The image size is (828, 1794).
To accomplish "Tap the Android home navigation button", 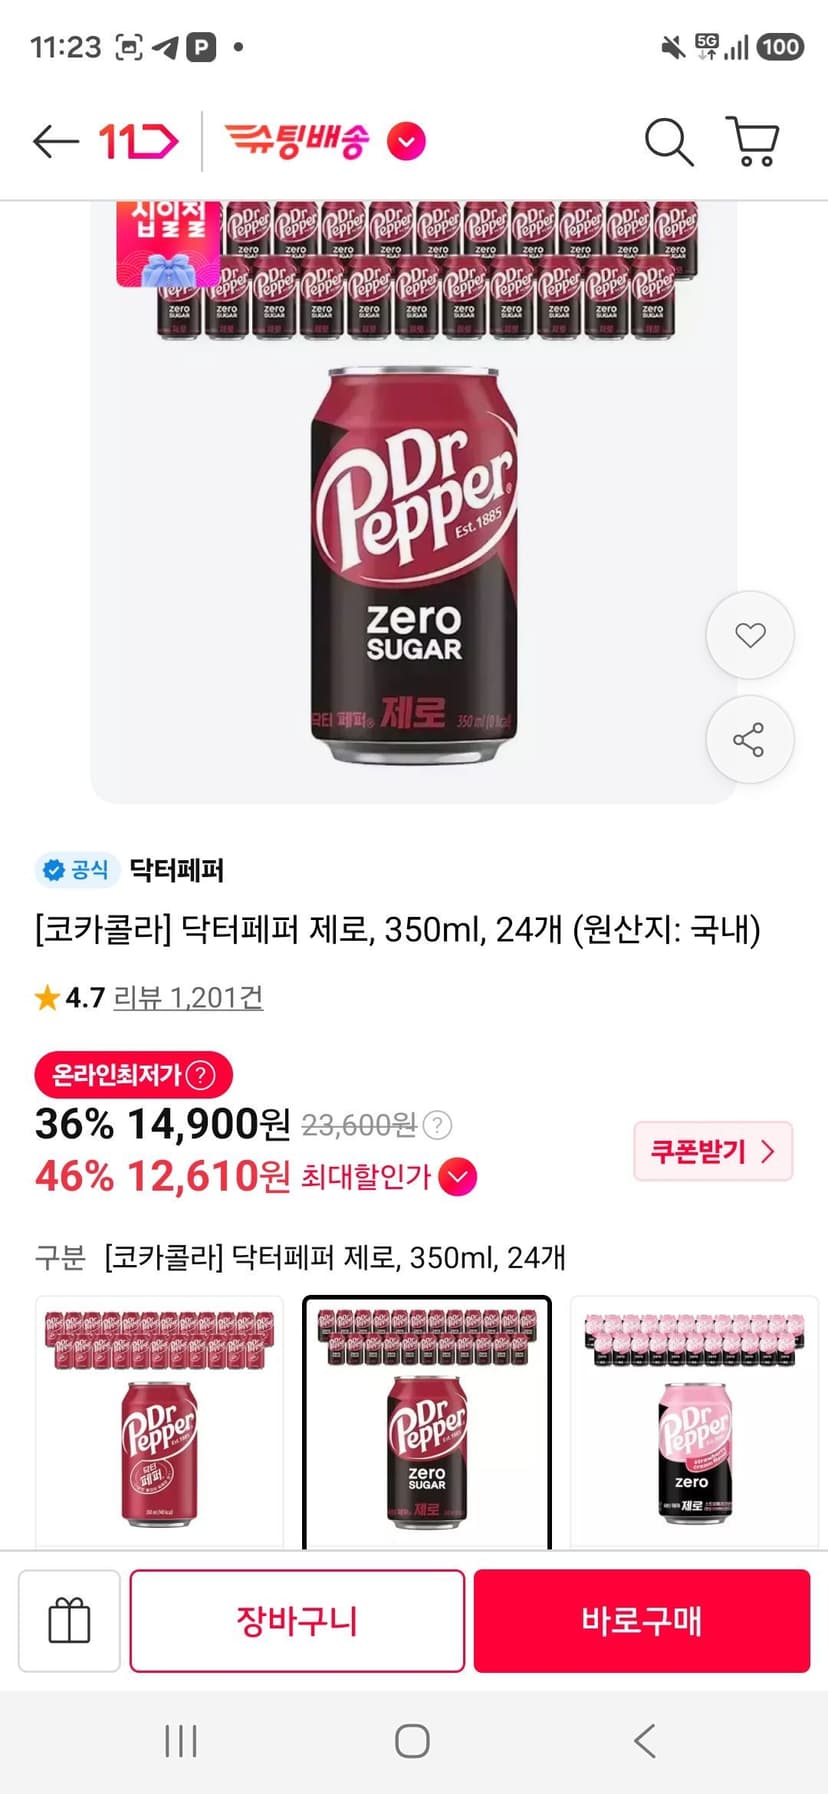I will point(412,1741).
